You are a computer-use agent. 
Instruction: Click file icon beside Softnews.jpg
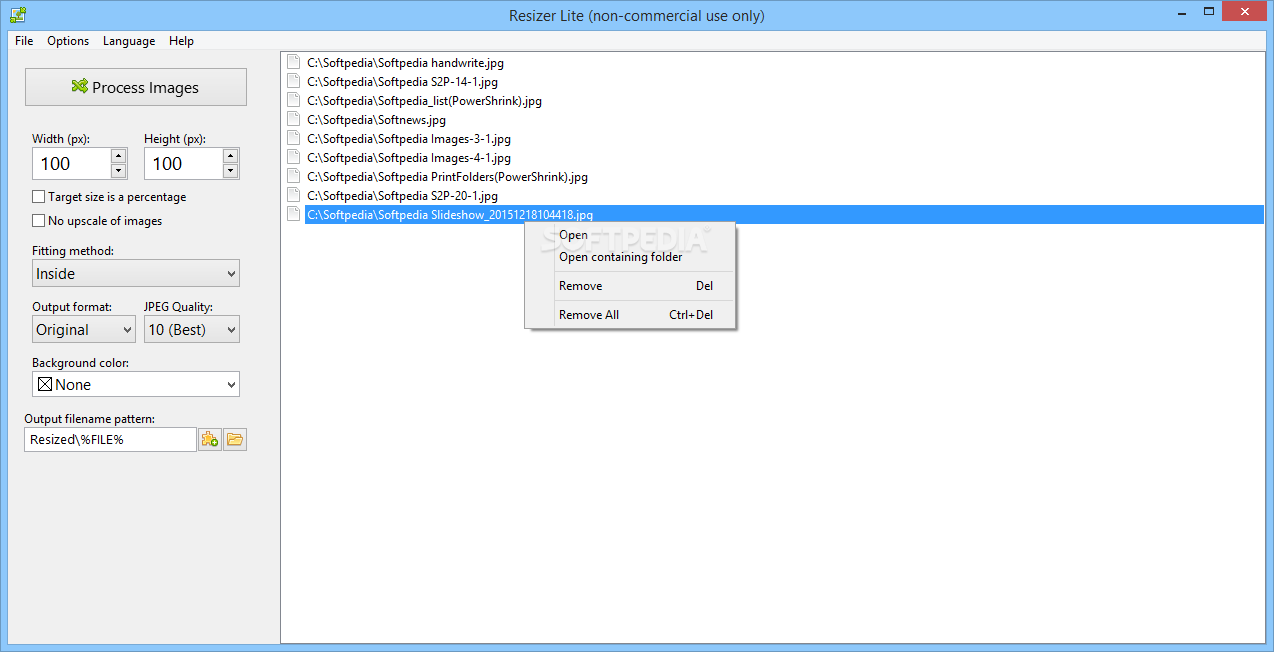click(x=293, y=119)
